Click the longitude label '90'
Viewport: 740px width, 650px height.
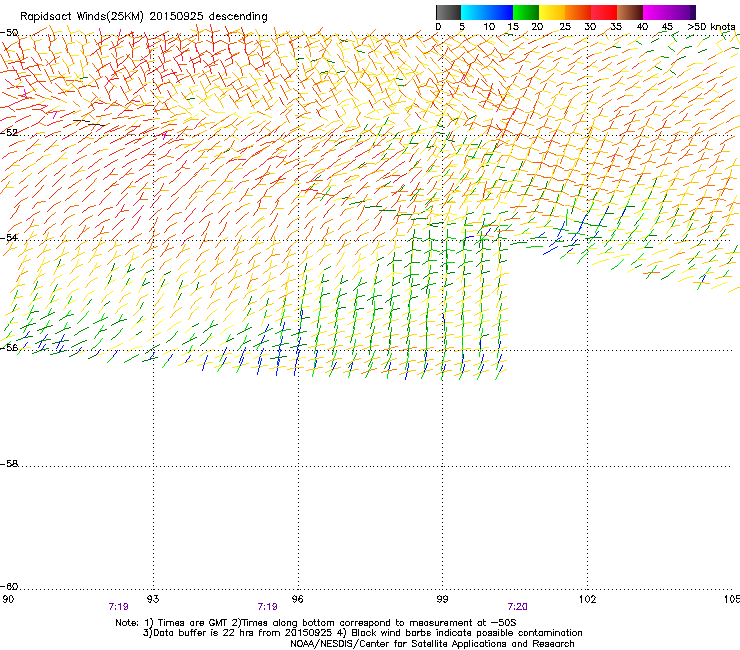8,599
